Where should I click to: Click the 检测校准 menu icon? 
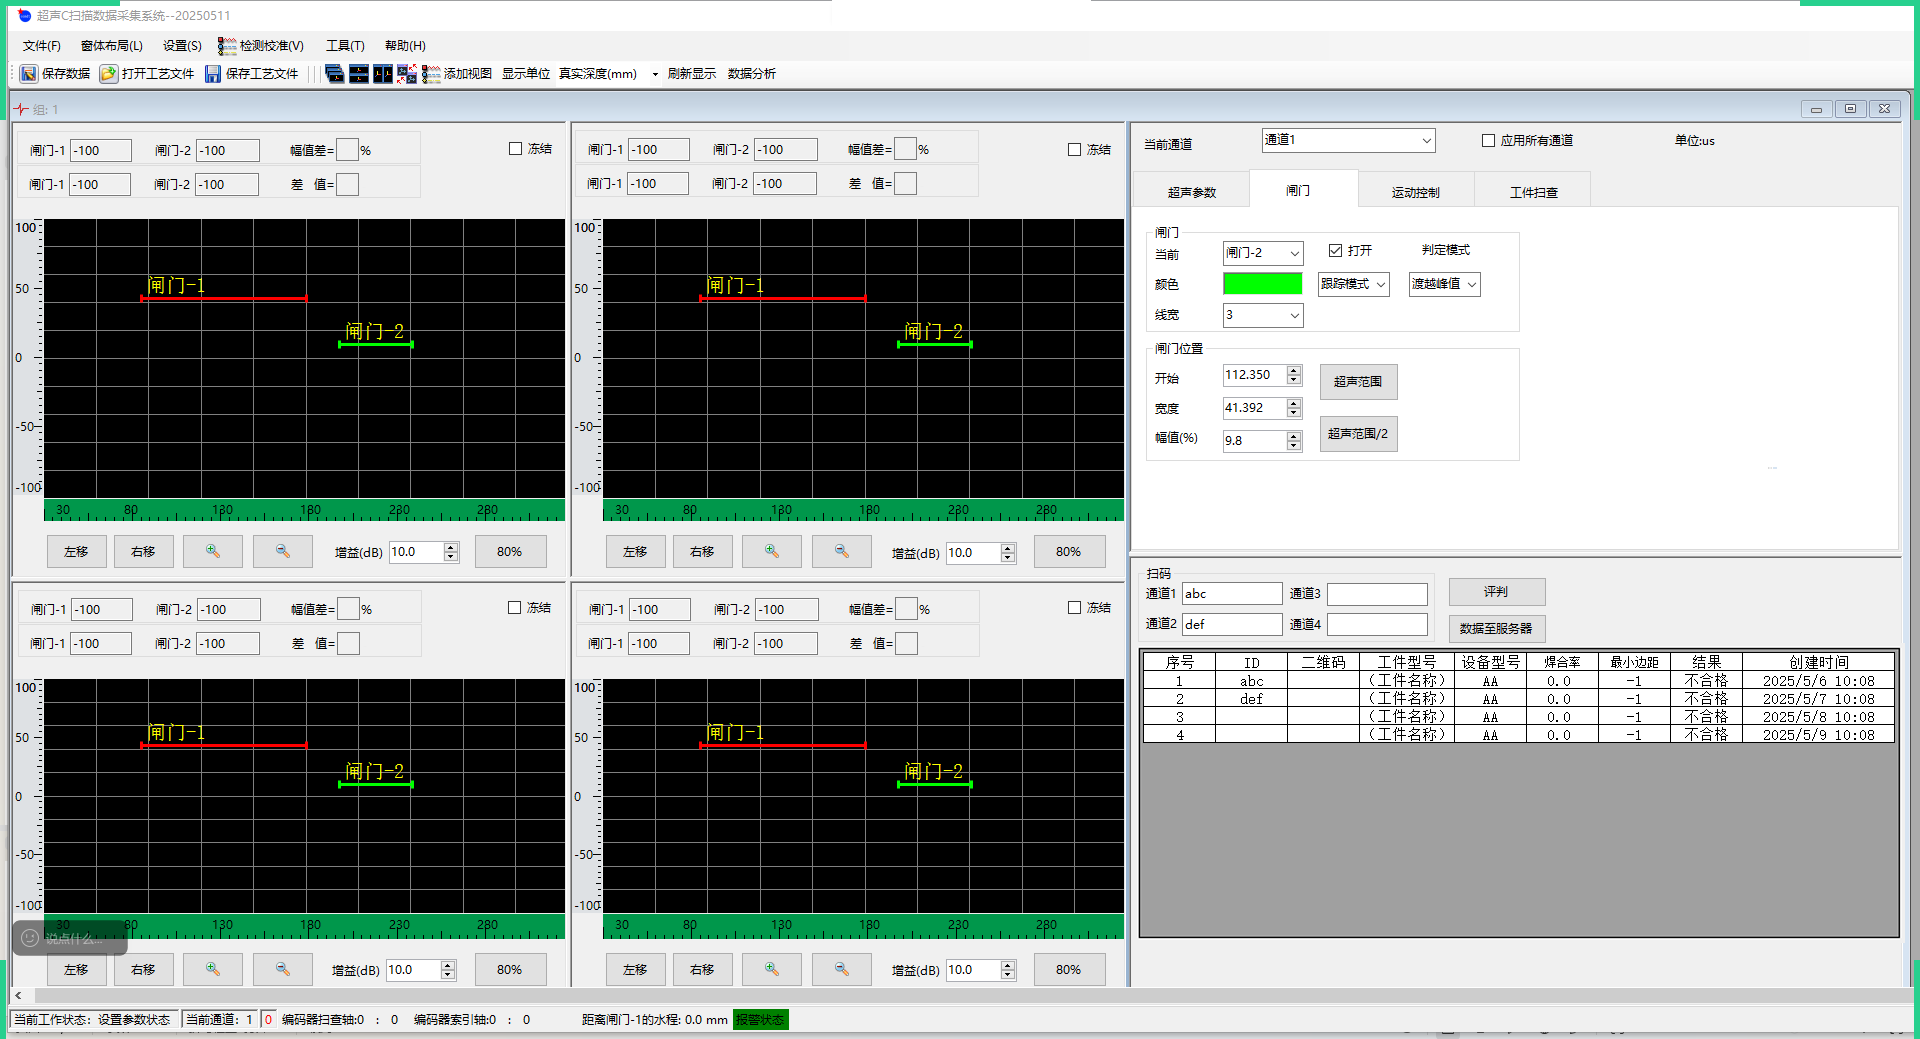point(227,46)
